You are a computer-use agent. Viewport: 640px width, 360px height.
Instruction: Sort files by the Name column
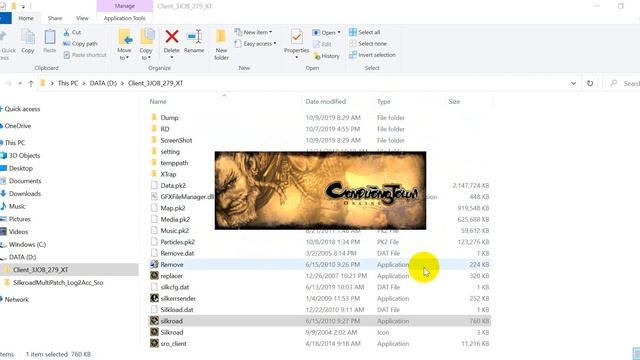click(158, 102)
